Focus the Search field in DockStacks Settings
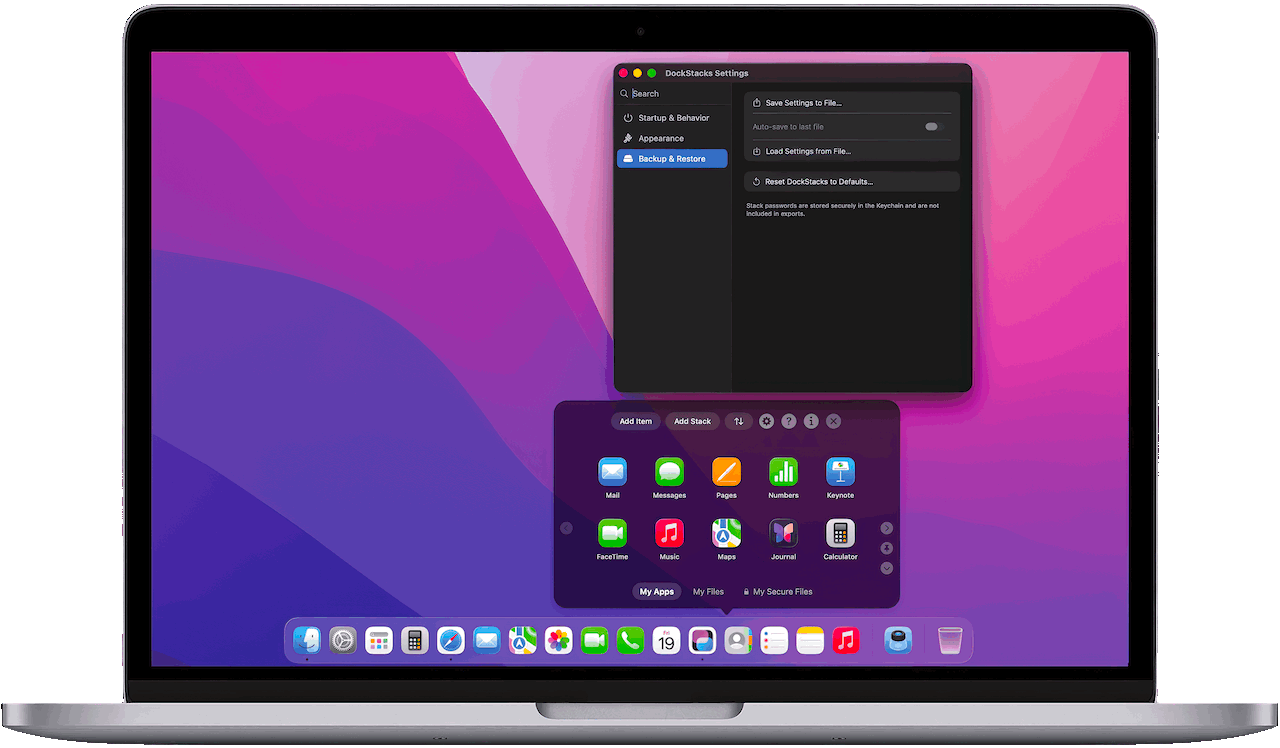The image size is (1280, 748). (x=672, y=94)
